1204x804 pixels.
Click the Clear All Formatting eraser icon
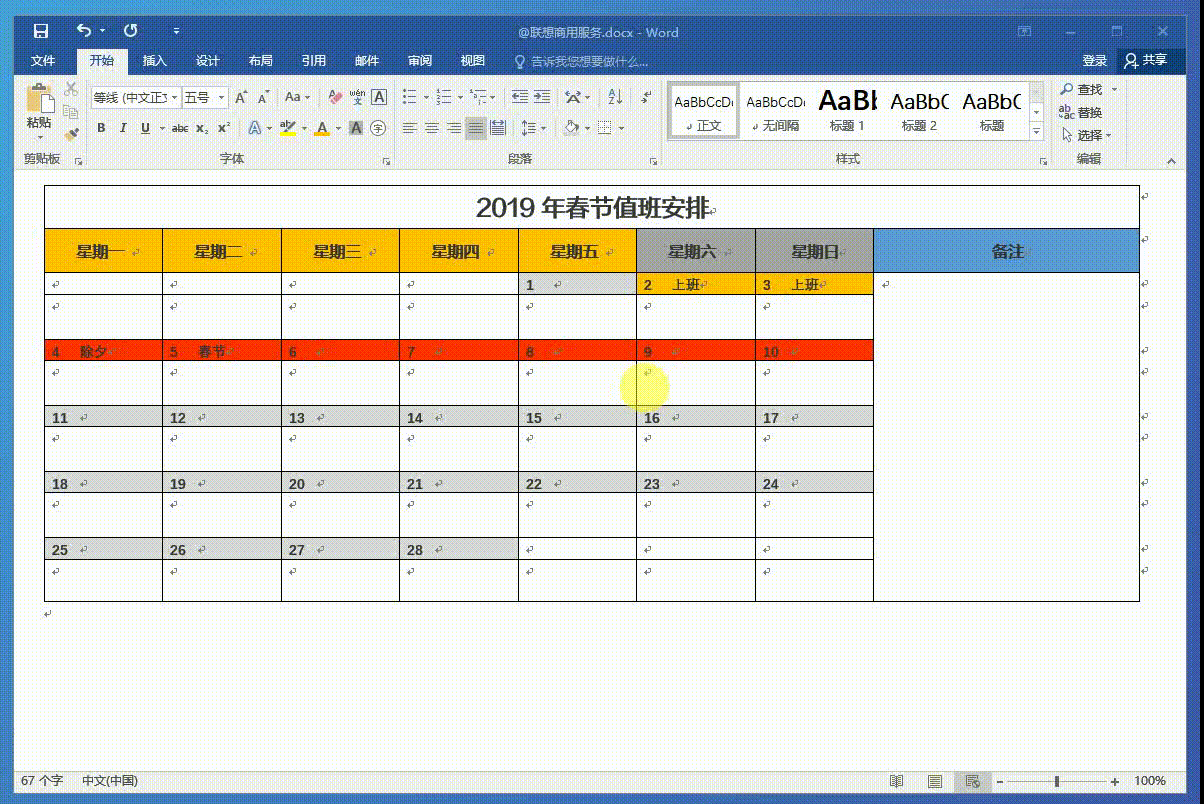click(335, 97)
